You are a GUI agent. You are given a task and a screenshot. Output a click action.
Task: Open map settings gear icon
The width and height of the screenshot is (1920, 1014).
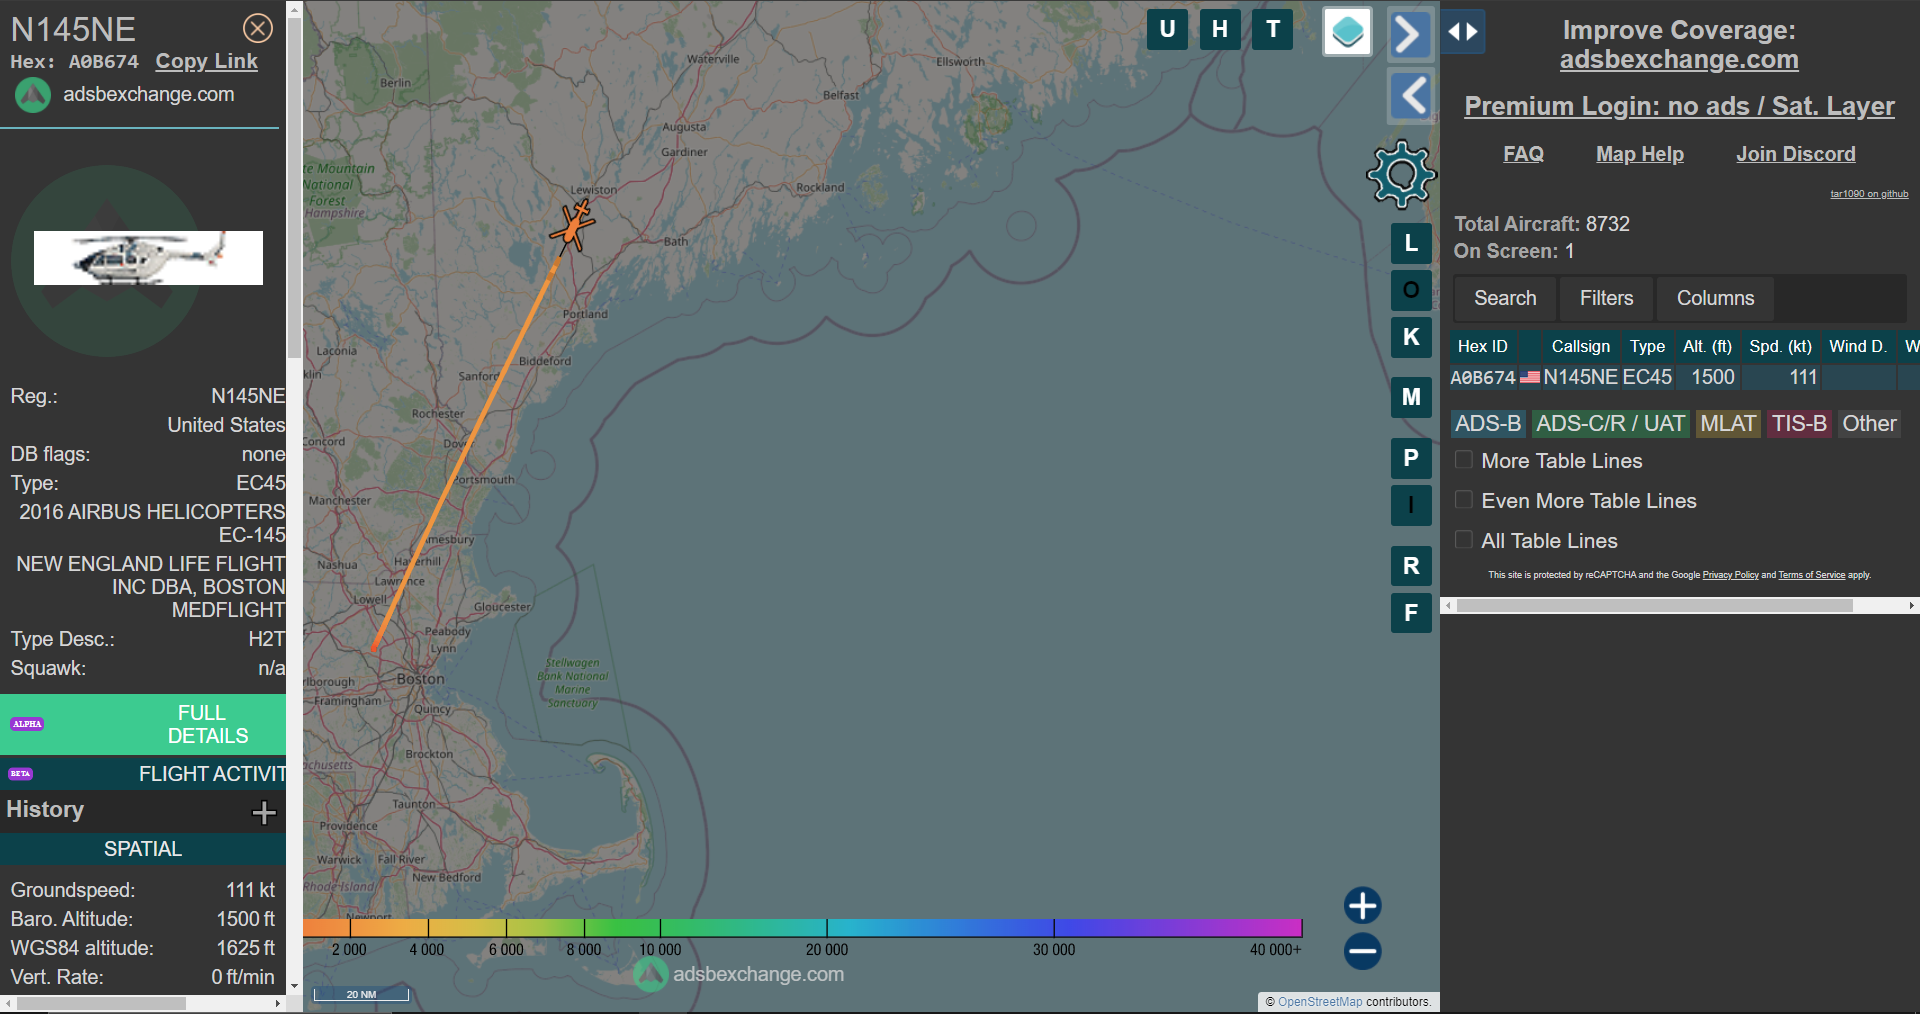pos(1401,175)
